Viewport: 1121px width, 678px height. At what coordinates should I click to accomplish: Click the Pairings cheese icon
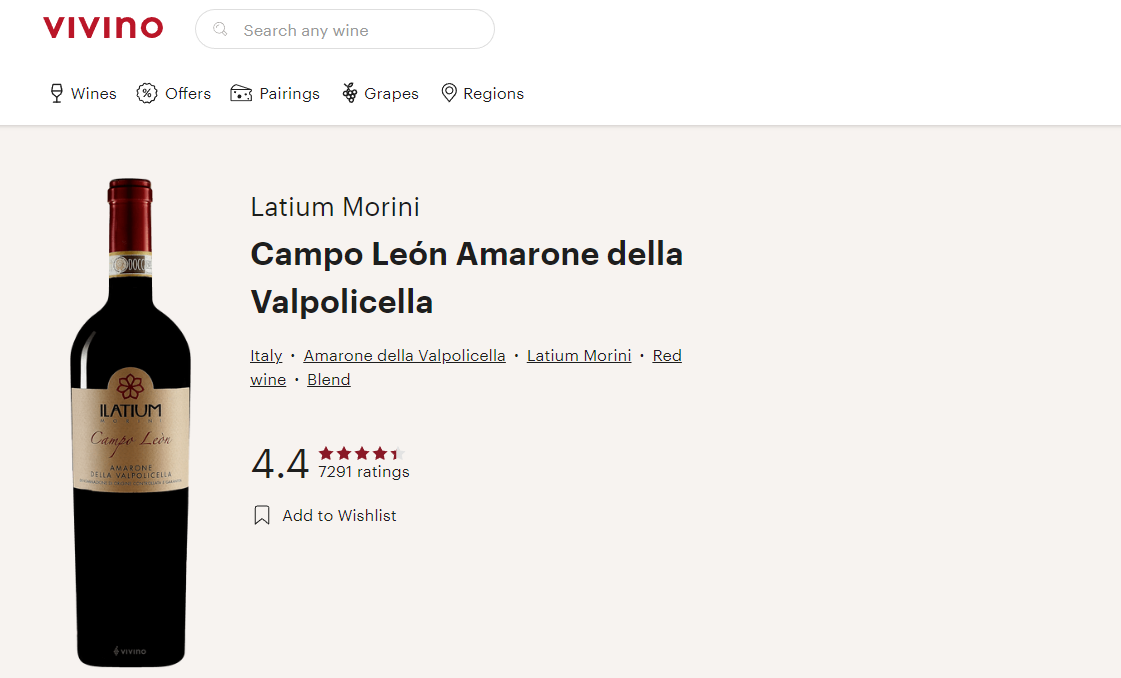pos(241,93)
